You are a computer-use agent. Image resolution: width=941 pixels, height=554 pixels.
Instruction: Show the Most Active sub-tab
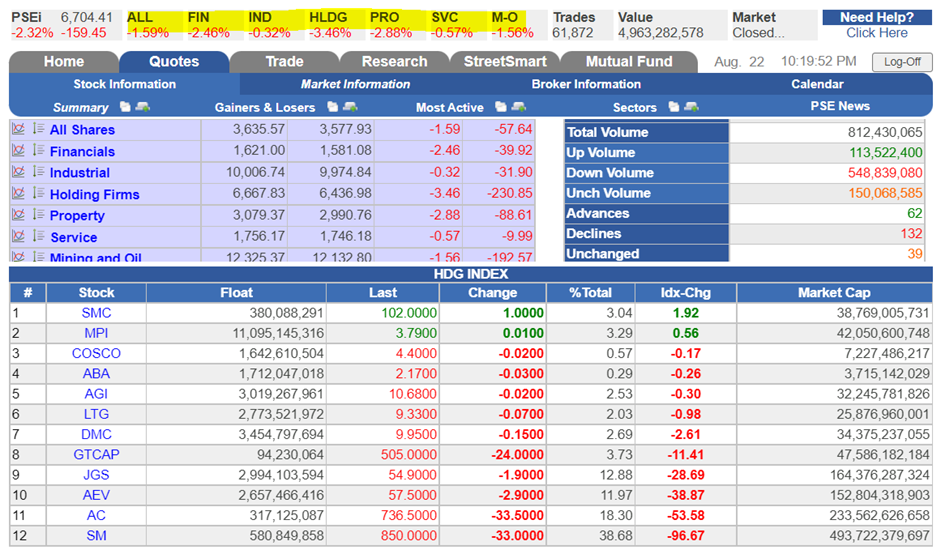click(x=449, y=107)
